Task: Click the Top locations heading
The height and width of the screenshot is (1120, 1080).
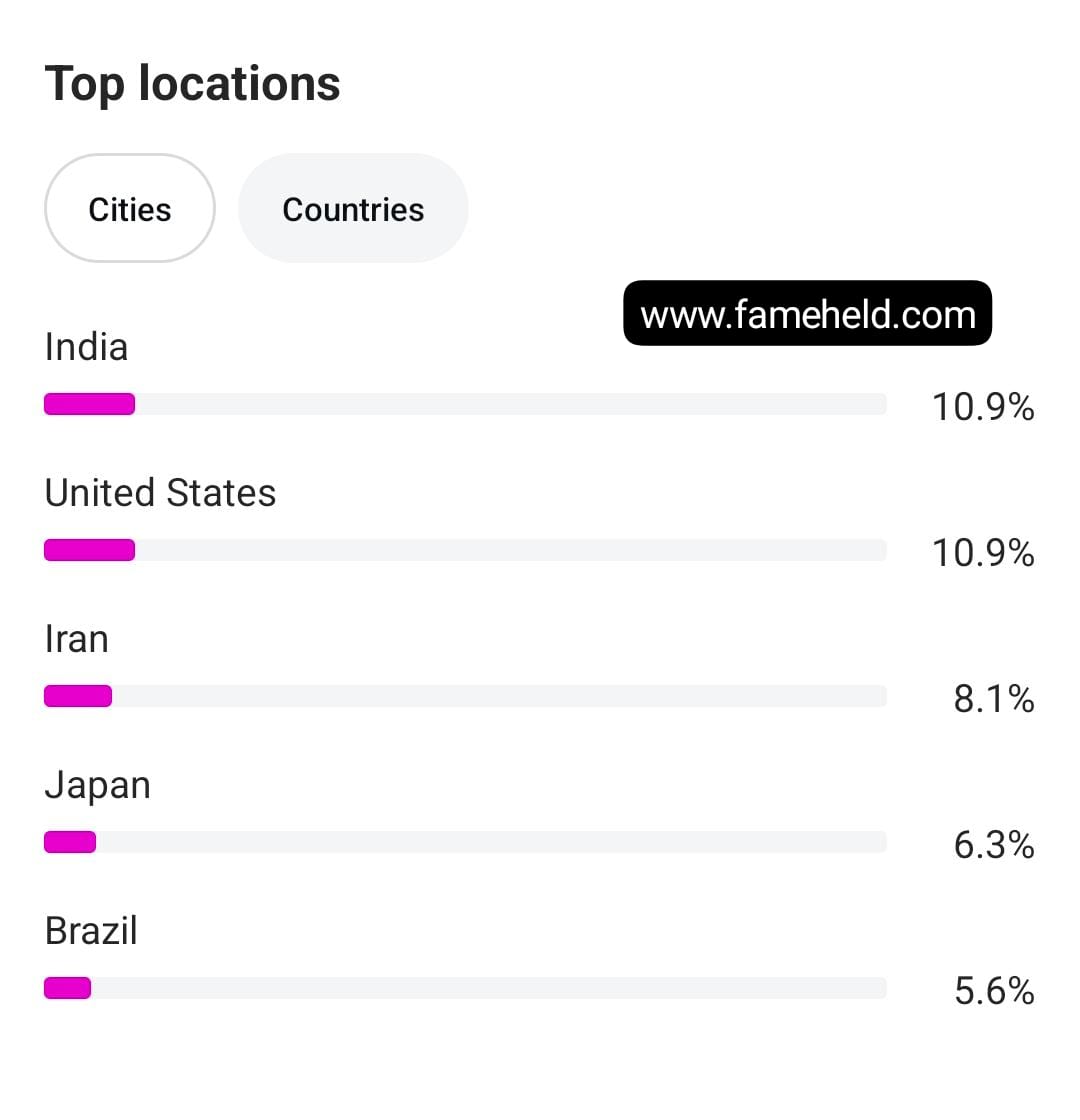Action: coord(193,83)
